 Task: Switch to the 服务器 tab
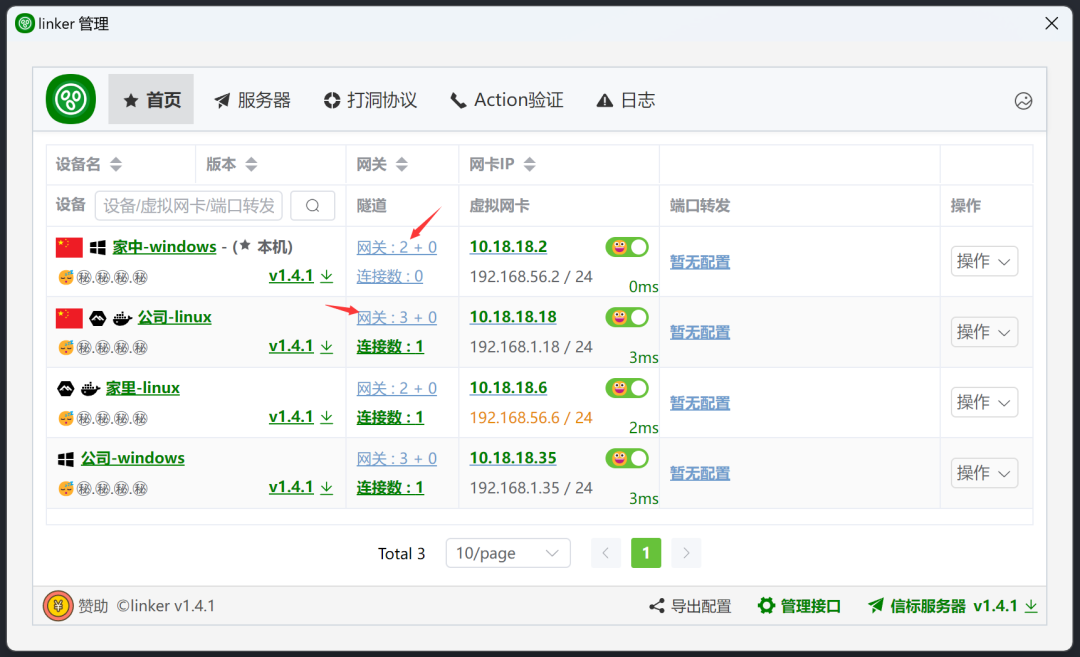click(x=252, y=100)
